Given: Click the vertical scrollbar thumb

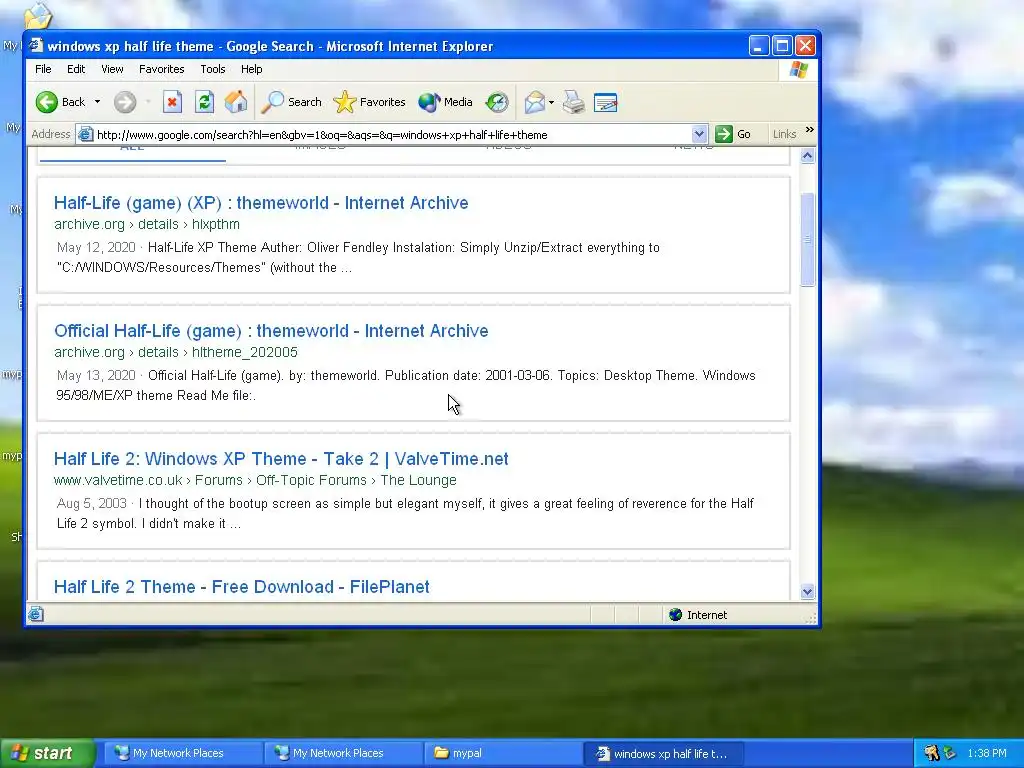Looking at the screenshot, I should pyautogui.click(x=808, y=239).
